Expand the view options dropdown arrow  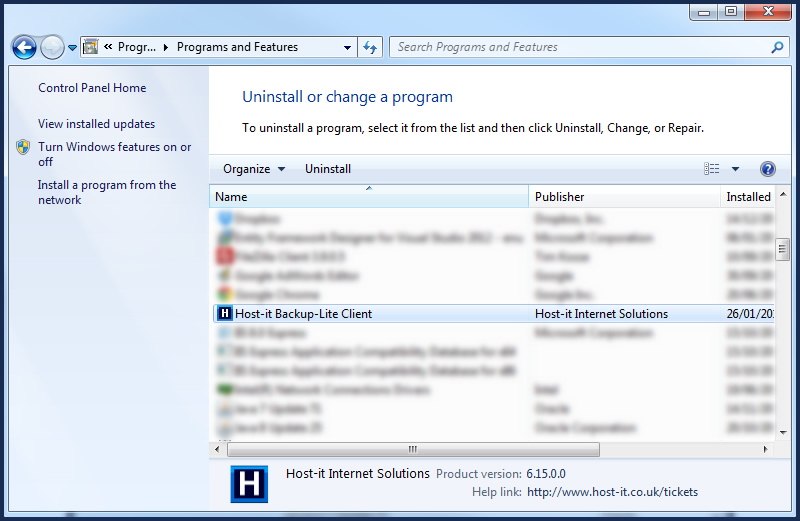[x=735, y=169]
